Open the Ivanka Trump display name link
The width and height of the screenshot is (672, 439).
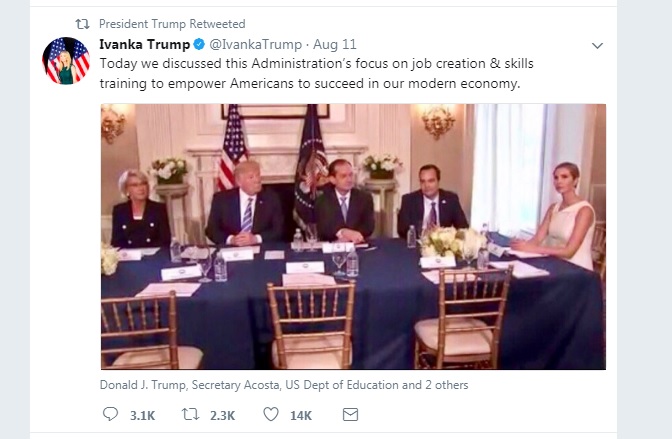144,44
